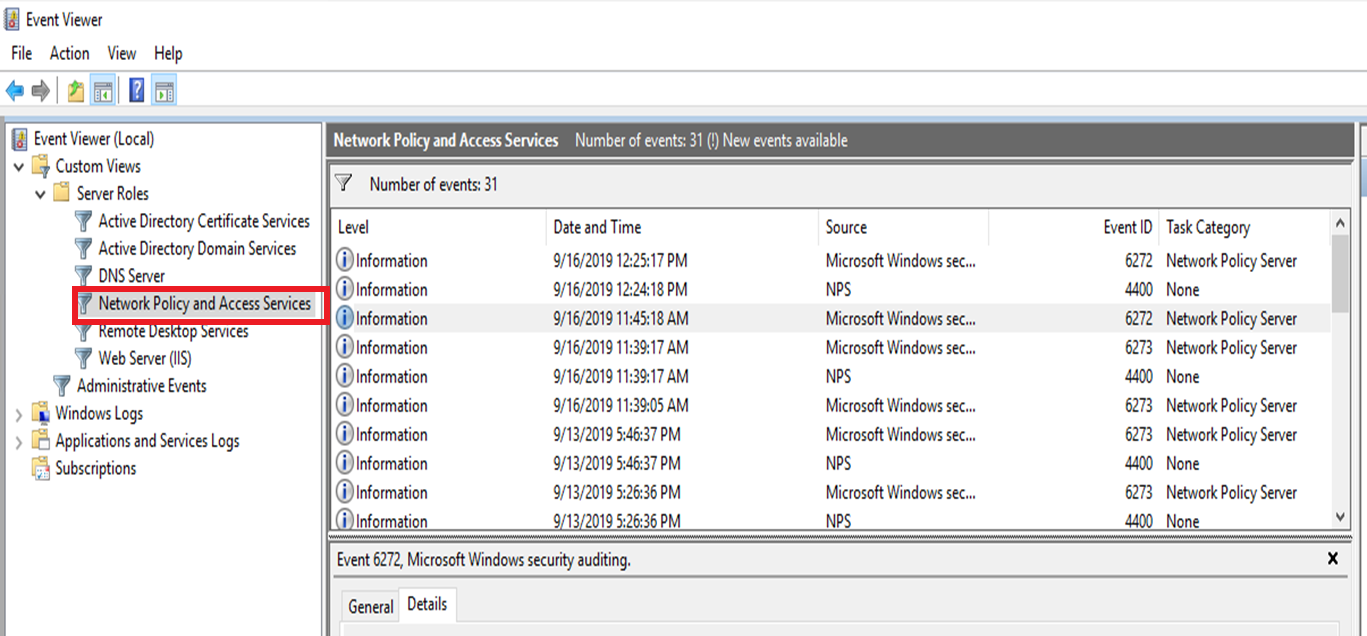Screen dimensions: 1367x636
Task: Click the filter funnel icon above event list
Action: pyautogui.click(x=344, y=184)
